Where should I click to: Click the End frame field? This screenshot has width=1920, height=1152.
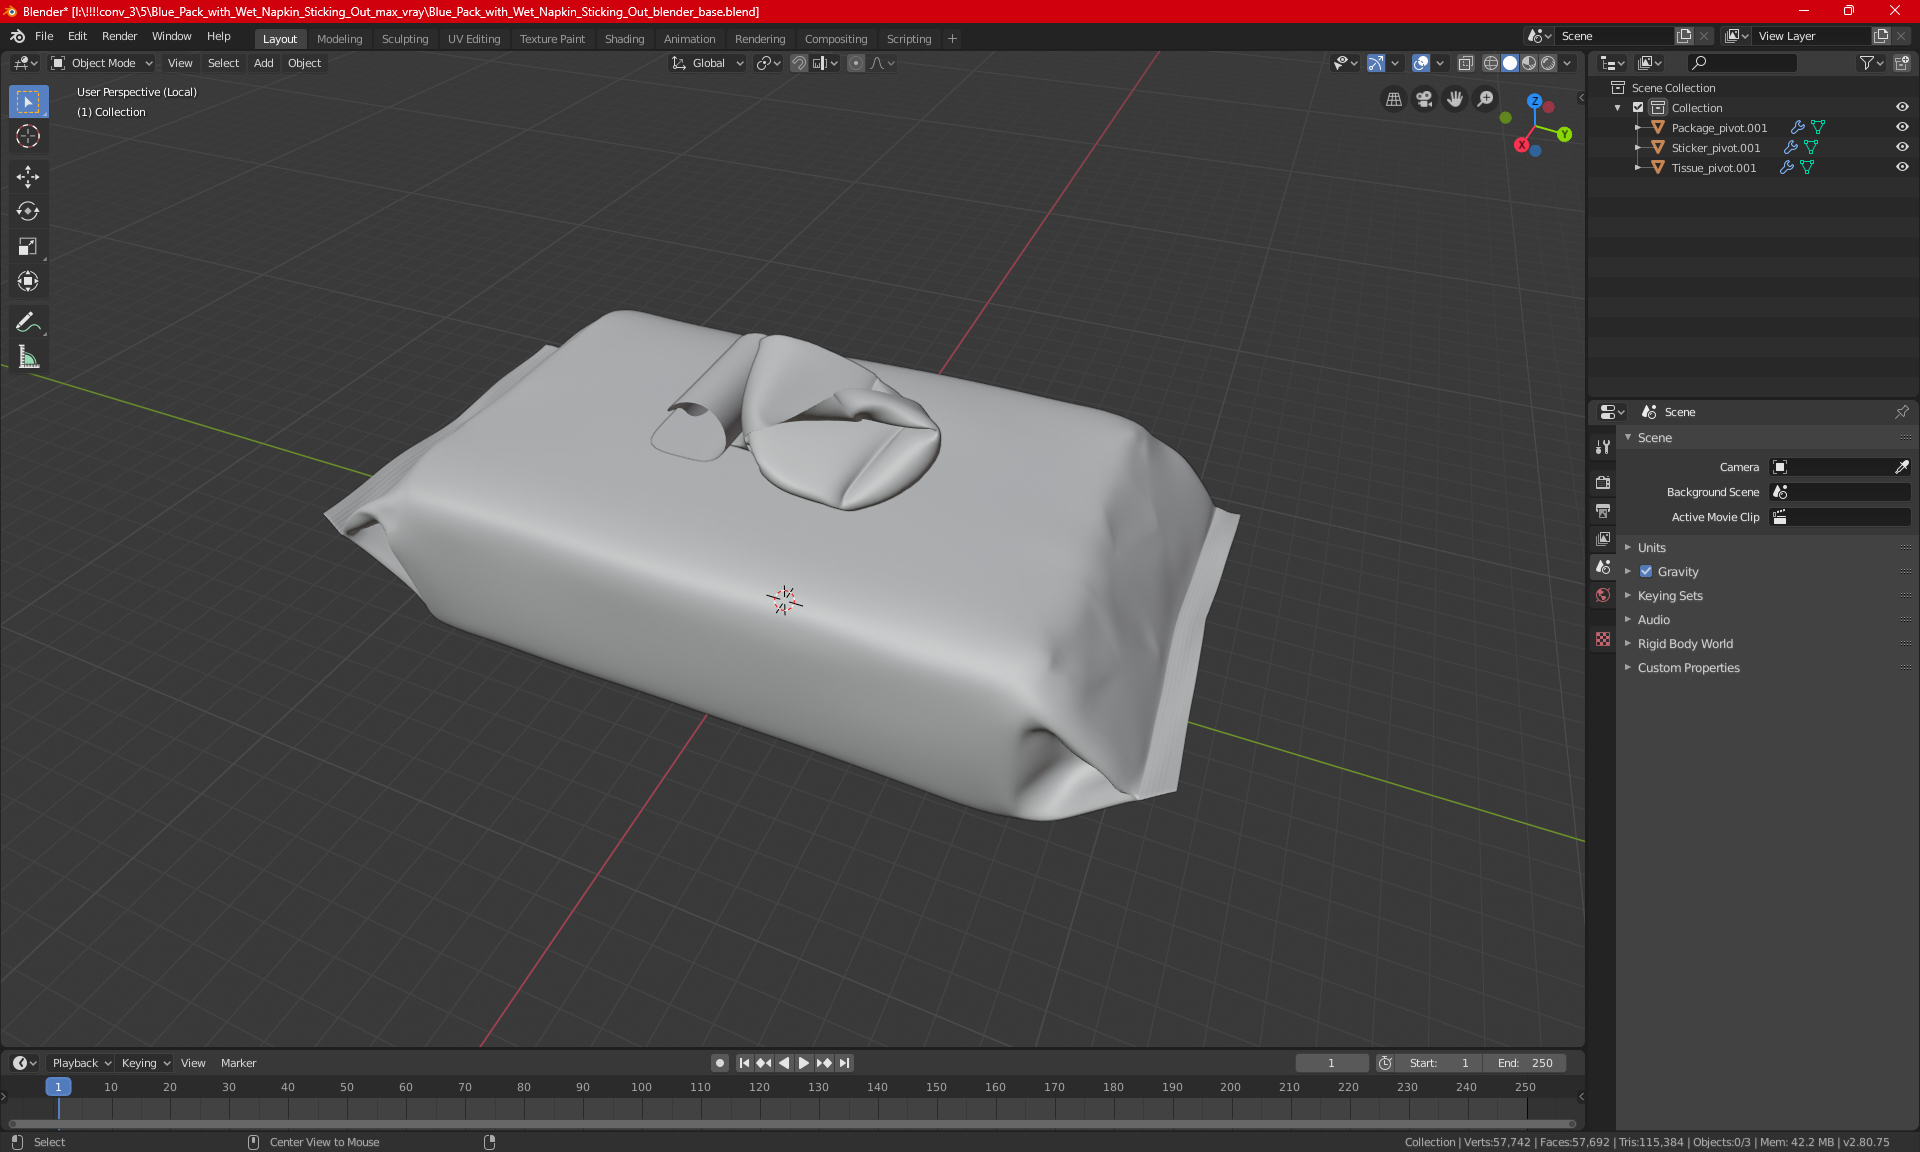point(1525,1063)
